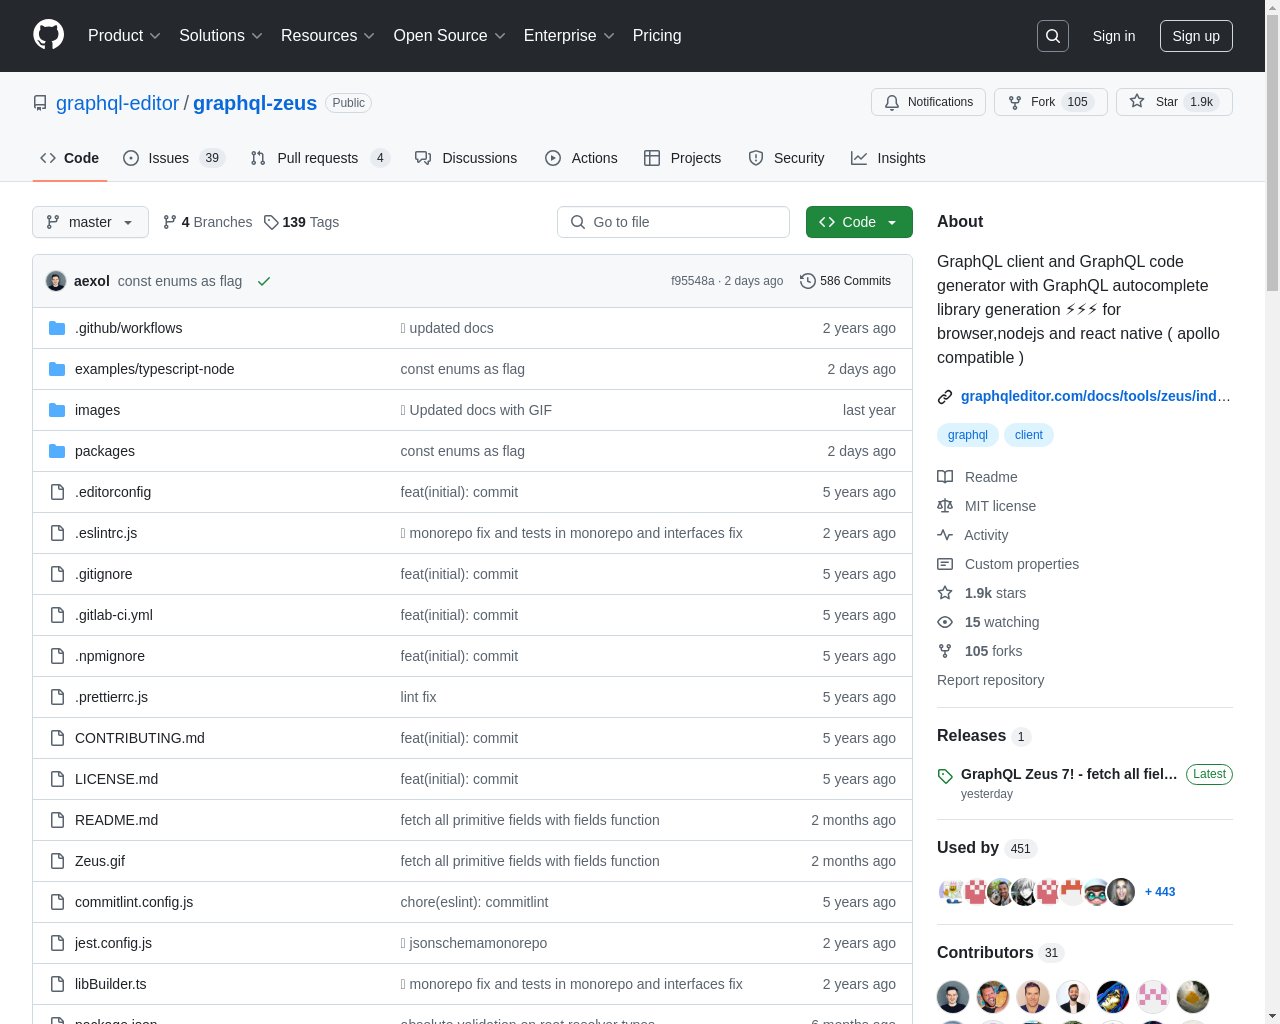The width and height of the screenshot is (1280, 1024).
Task: Open the green Code dropdown button
Action: [x=859, y=222]
